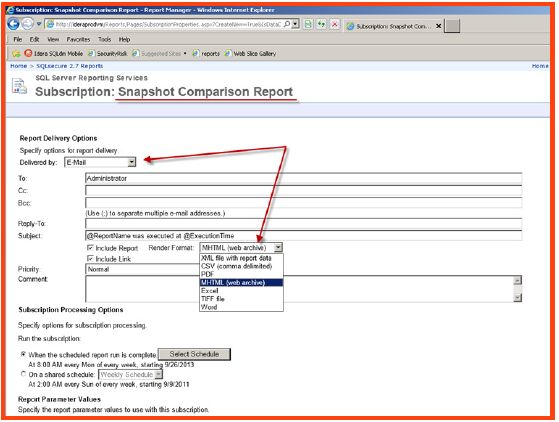The height and width of the screenshot is (422, 559).
Task: Open the Favorites menu
Action: pyautogui.click(x=78, y=39)
